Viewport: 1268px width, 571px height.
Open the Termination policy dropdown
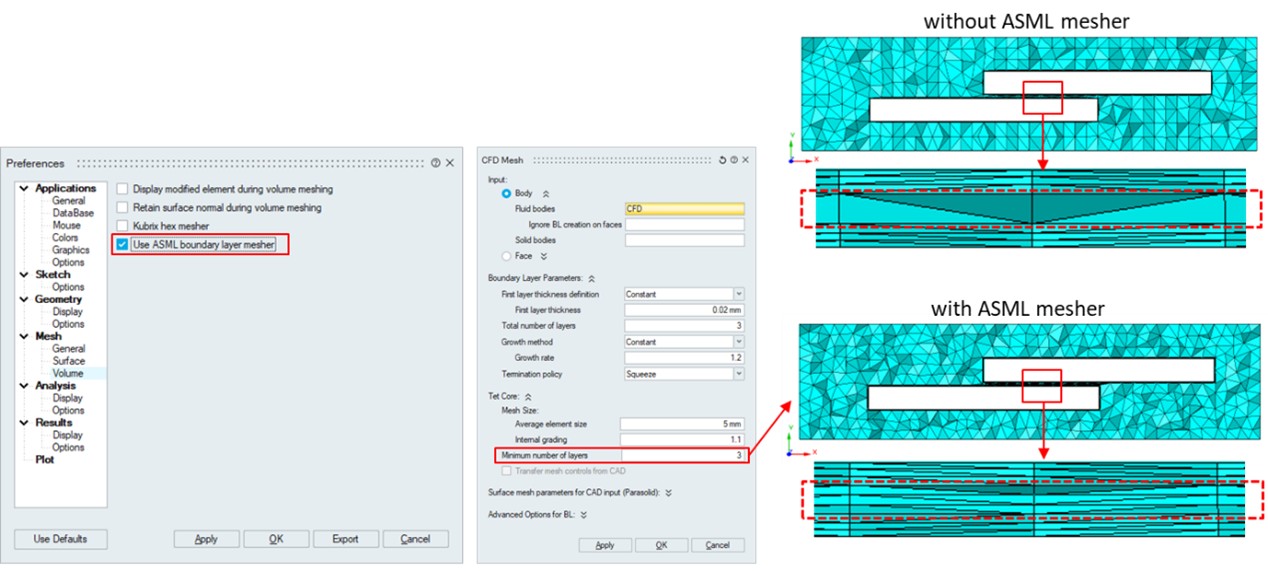point(738,374)
